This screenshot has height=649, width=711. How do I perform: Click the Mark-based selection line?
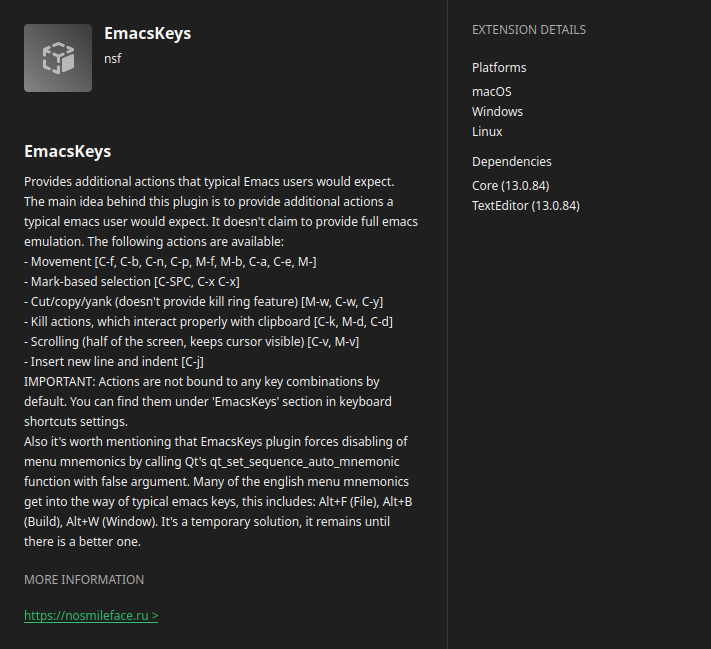[x=132, y=282]
